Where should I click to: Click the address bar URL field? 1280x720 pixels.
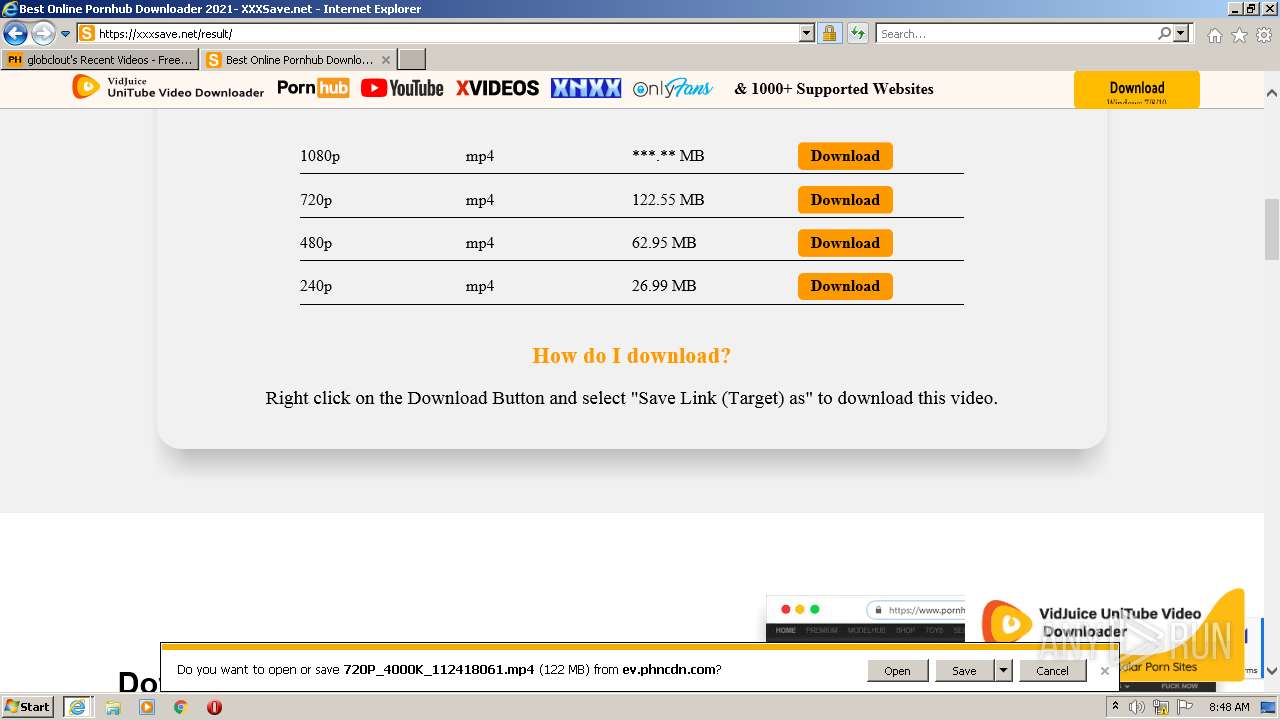[438, 33]
